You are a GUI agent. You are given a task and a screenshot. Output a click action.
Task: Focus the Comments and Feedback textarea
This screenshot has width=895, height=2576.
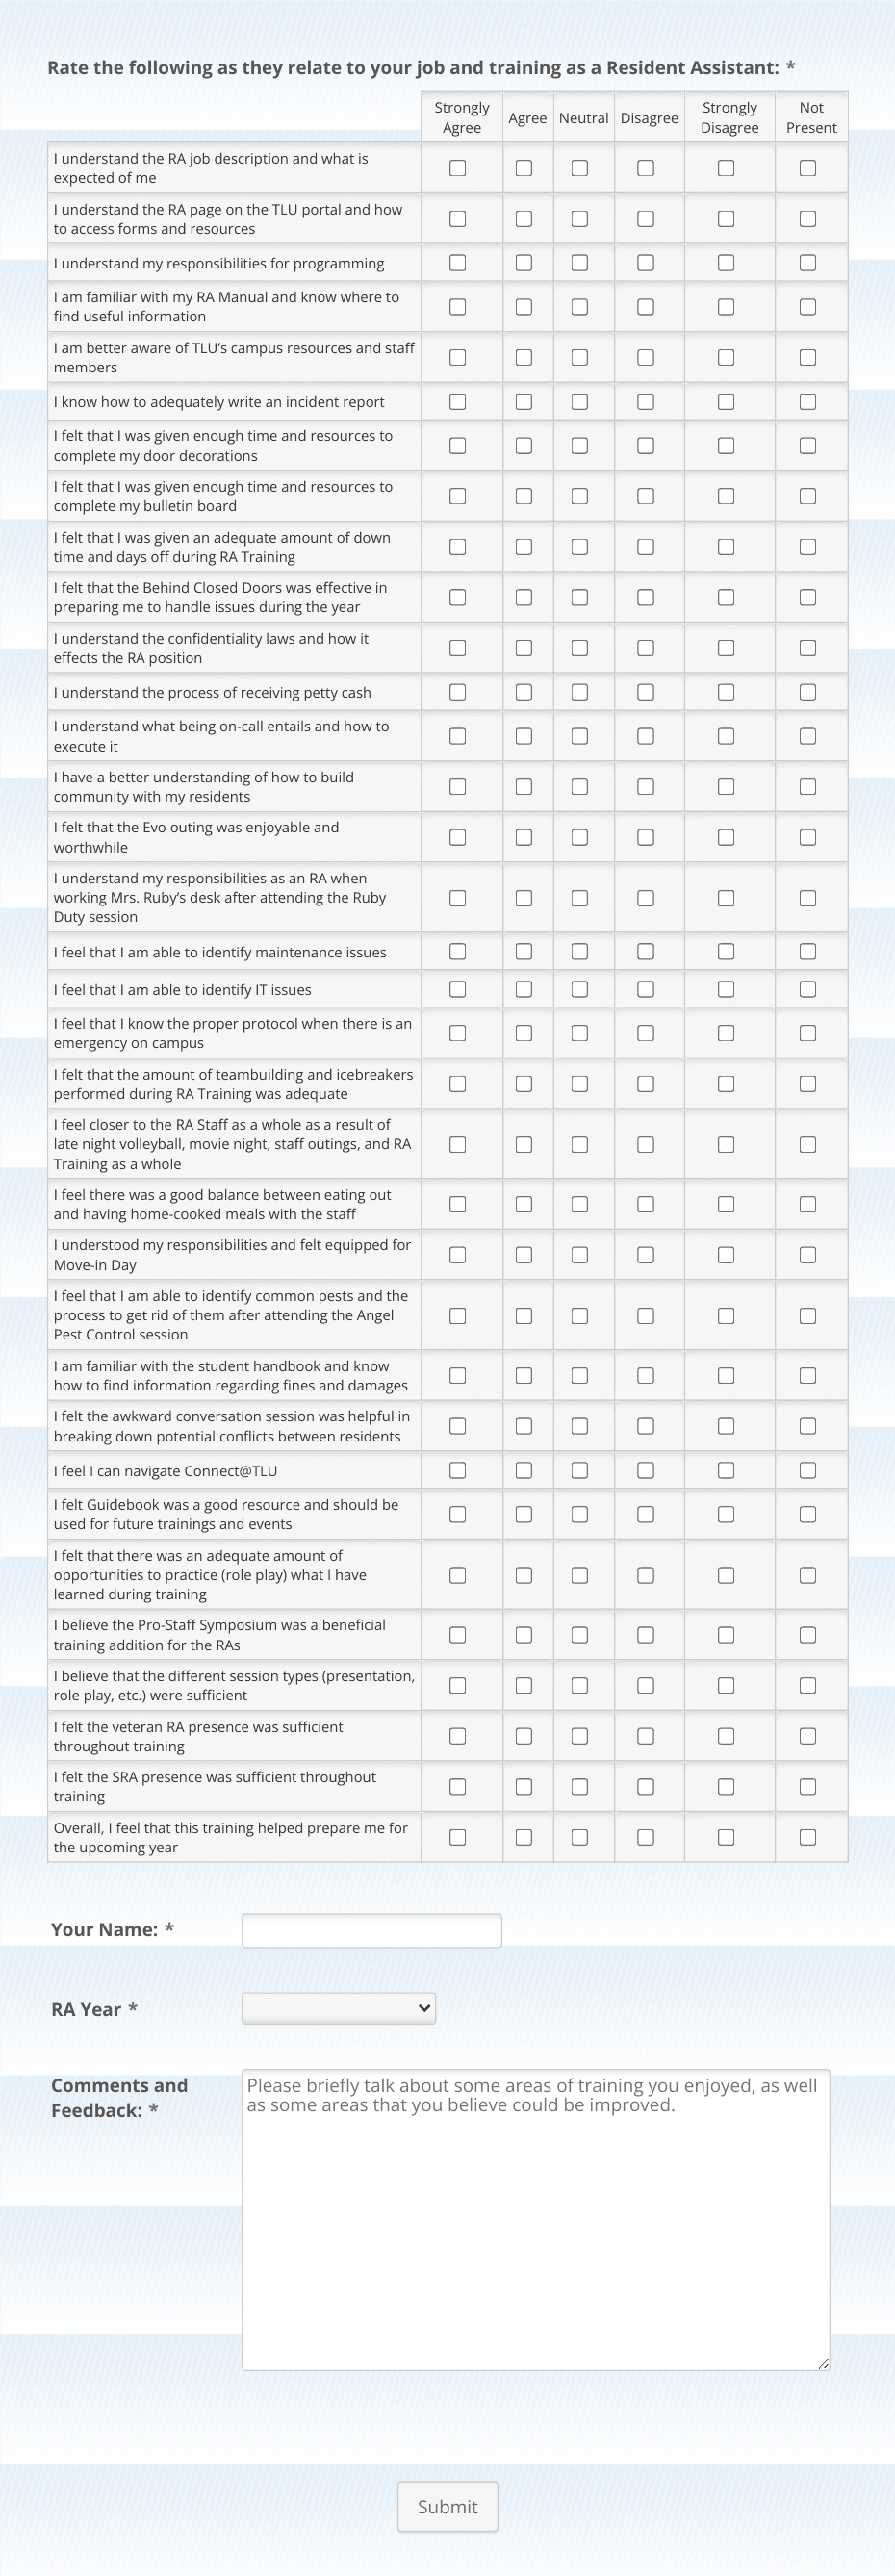(x=536, y=2219)
